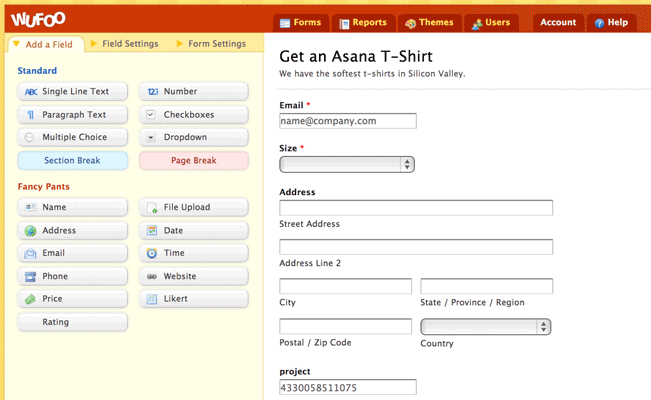This screenshot has height=400, width=651.
Task: Click the Address Line 2 input
Action: click(x=416, y=247)
